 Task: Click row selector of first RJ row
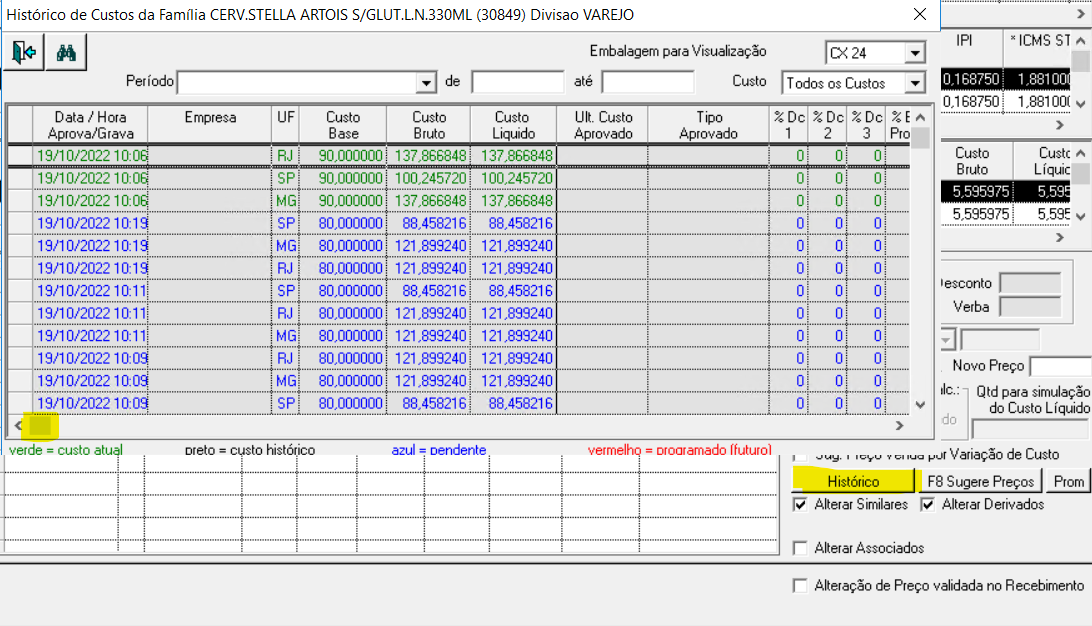(20, 155)
